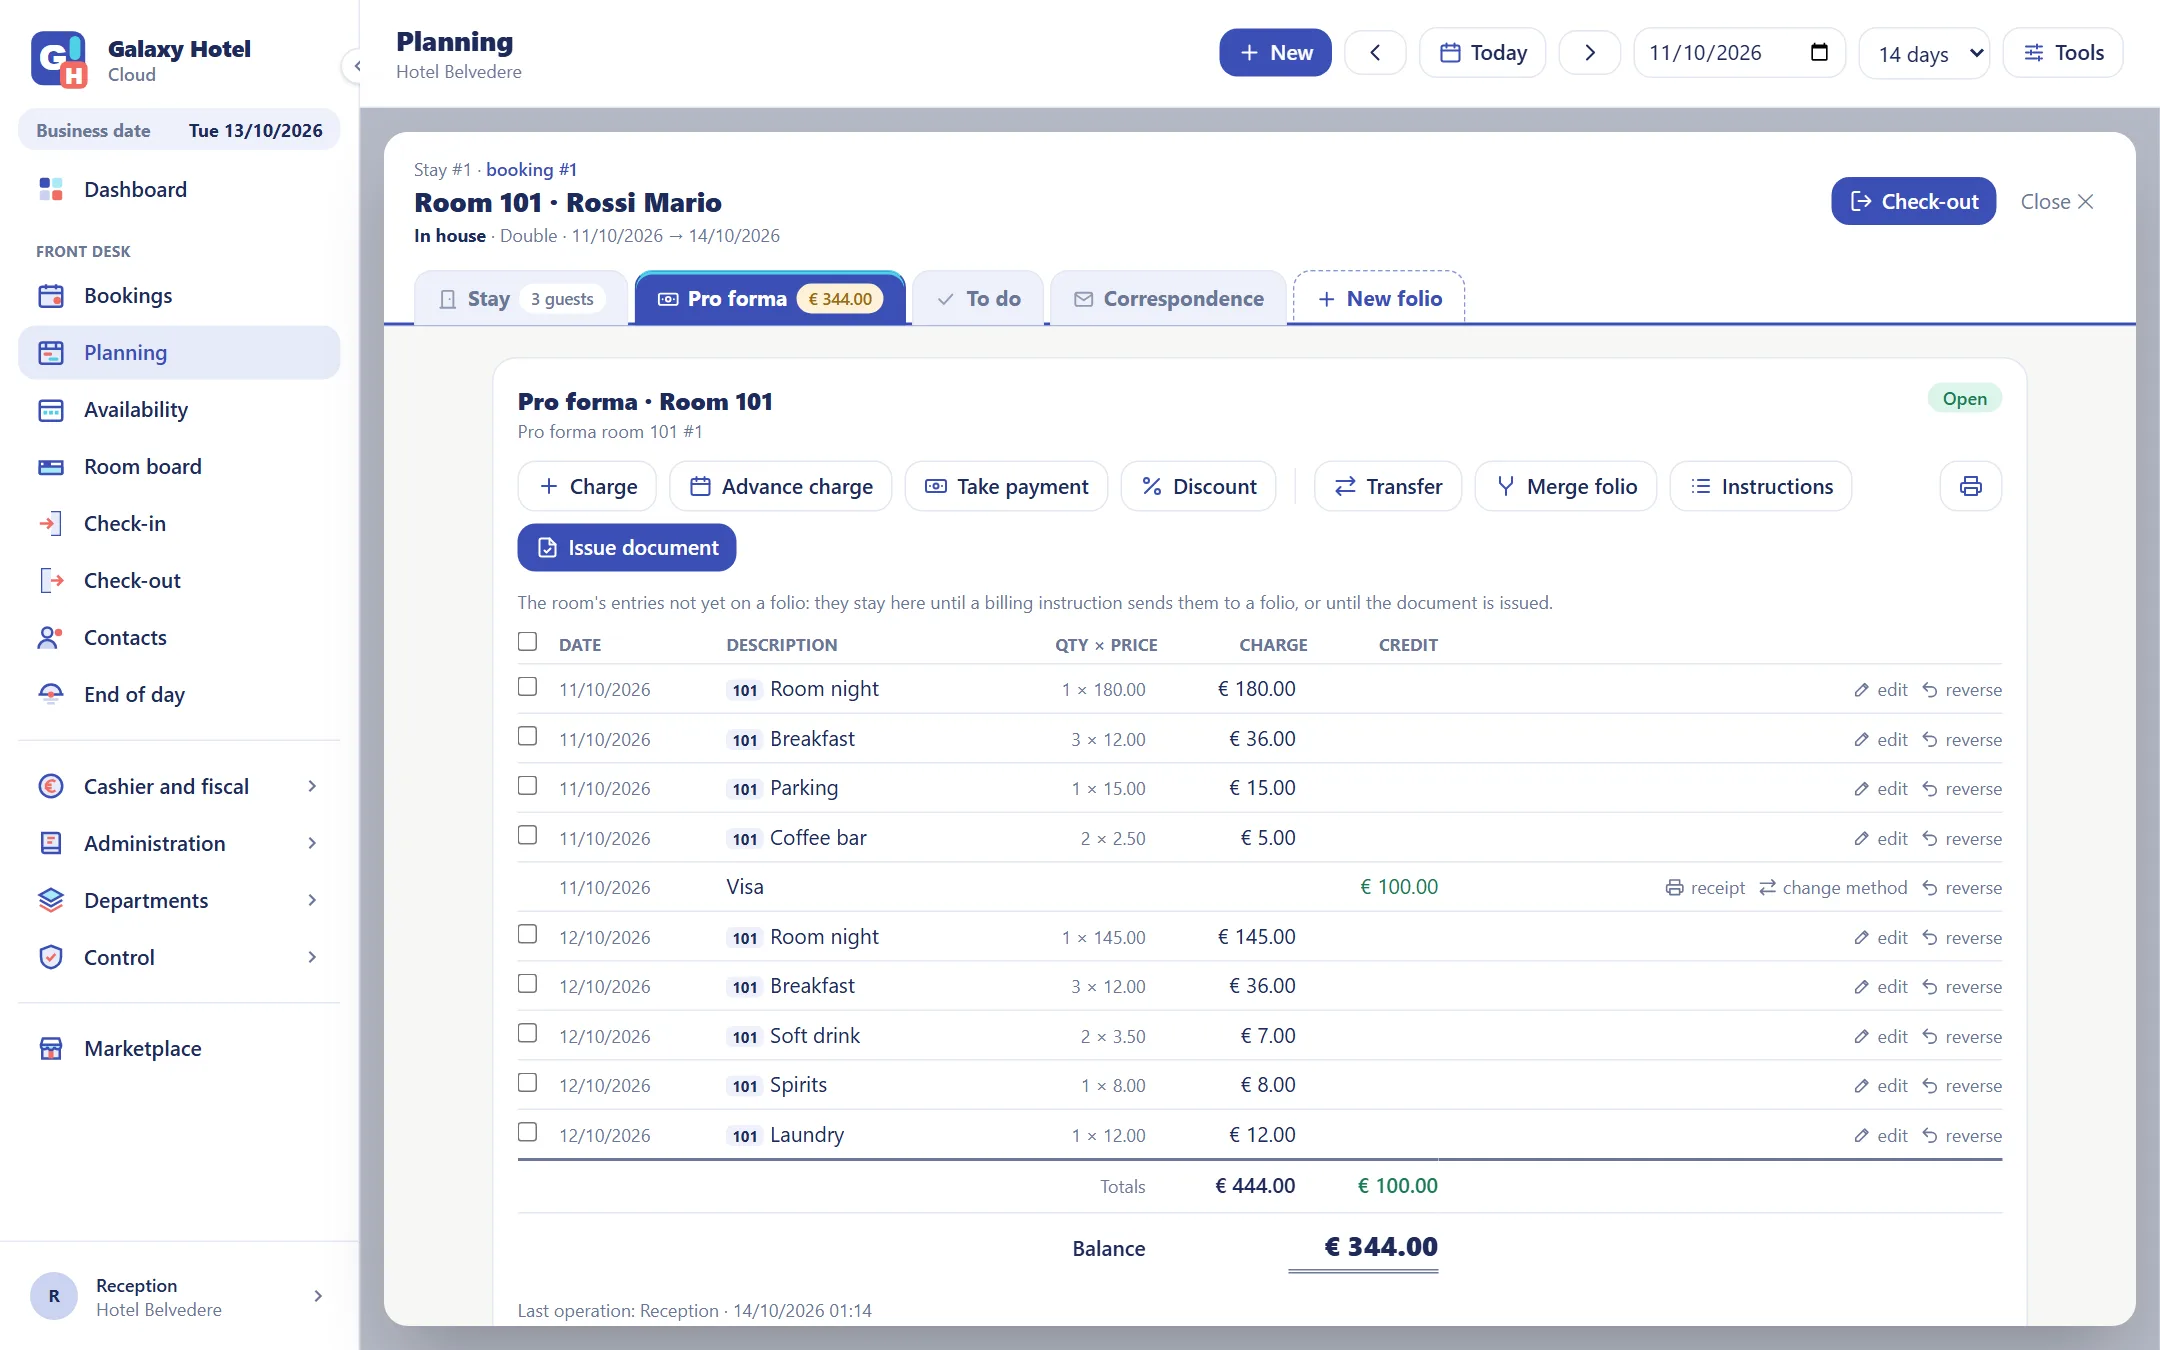Image resolution: width=2160 pixels, height=1350 pixels.
Task: Expand Departments menu
Action: tap(179, 901)
